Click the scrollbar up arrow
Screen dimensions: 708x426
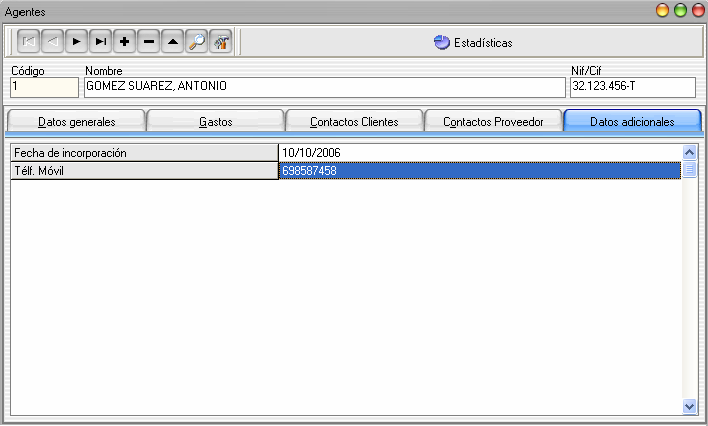tap(689, 152)
